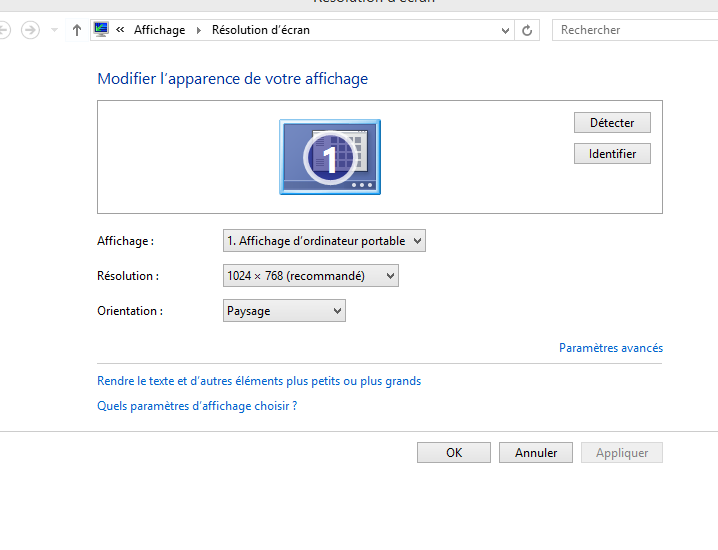718x550 pixels.
Task: Click the Résolution : label
Action: click(x=128, y=276)
